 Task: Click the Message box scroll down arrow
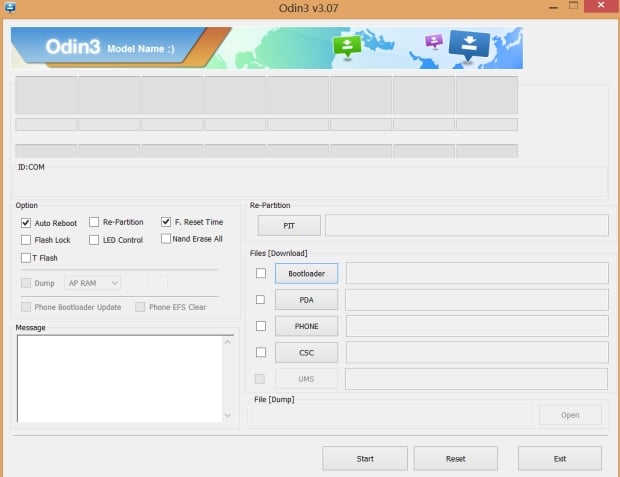pyautogui.click(x=228, y=415)
